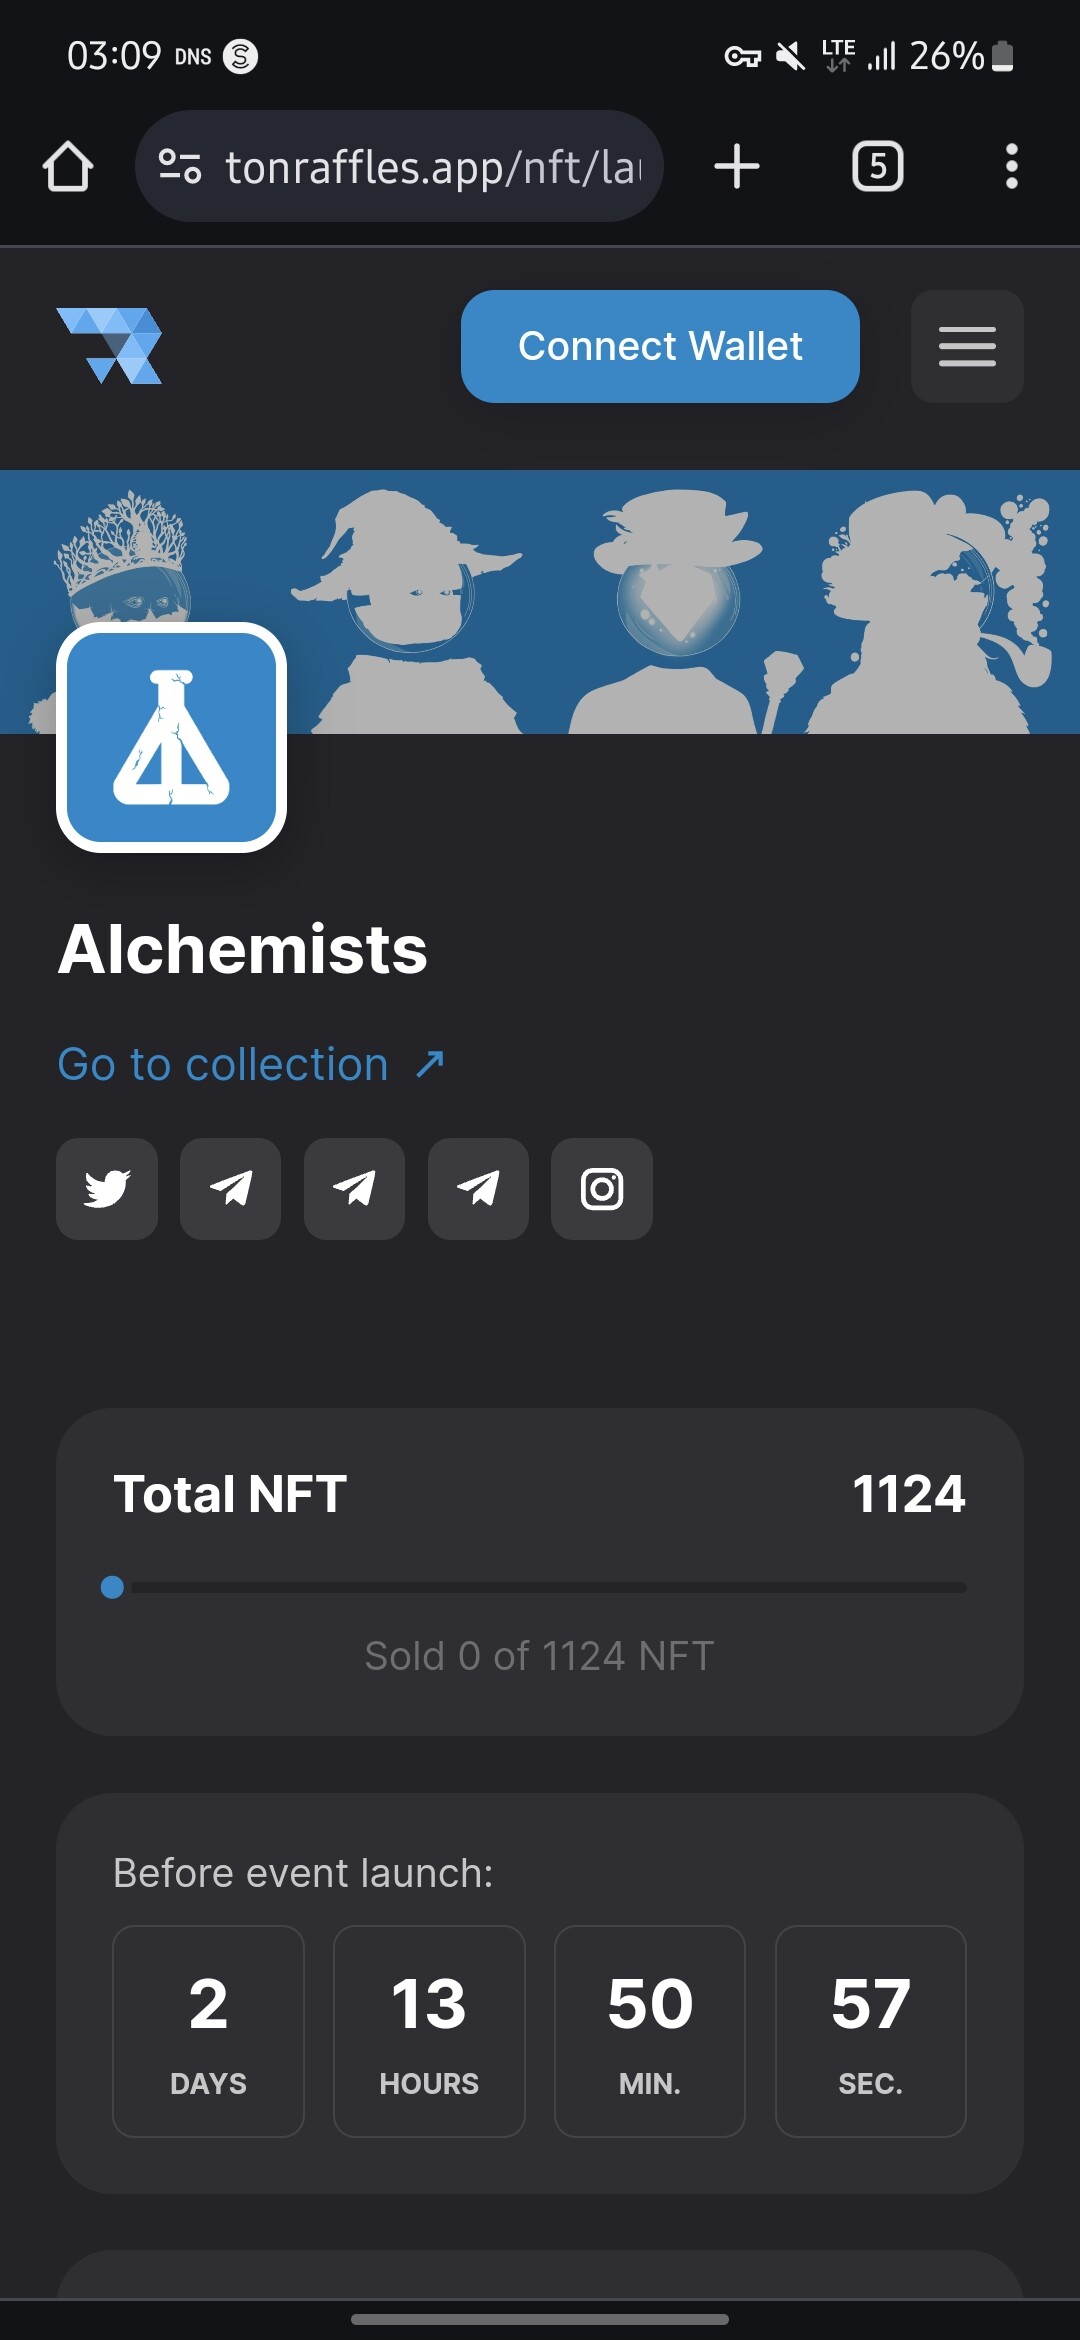The width and height of the screenshot is (1080, 2340).
Task: Tap the Alchemists flask collection avatar
Action: pyautogui.click(x=171, y=737)
